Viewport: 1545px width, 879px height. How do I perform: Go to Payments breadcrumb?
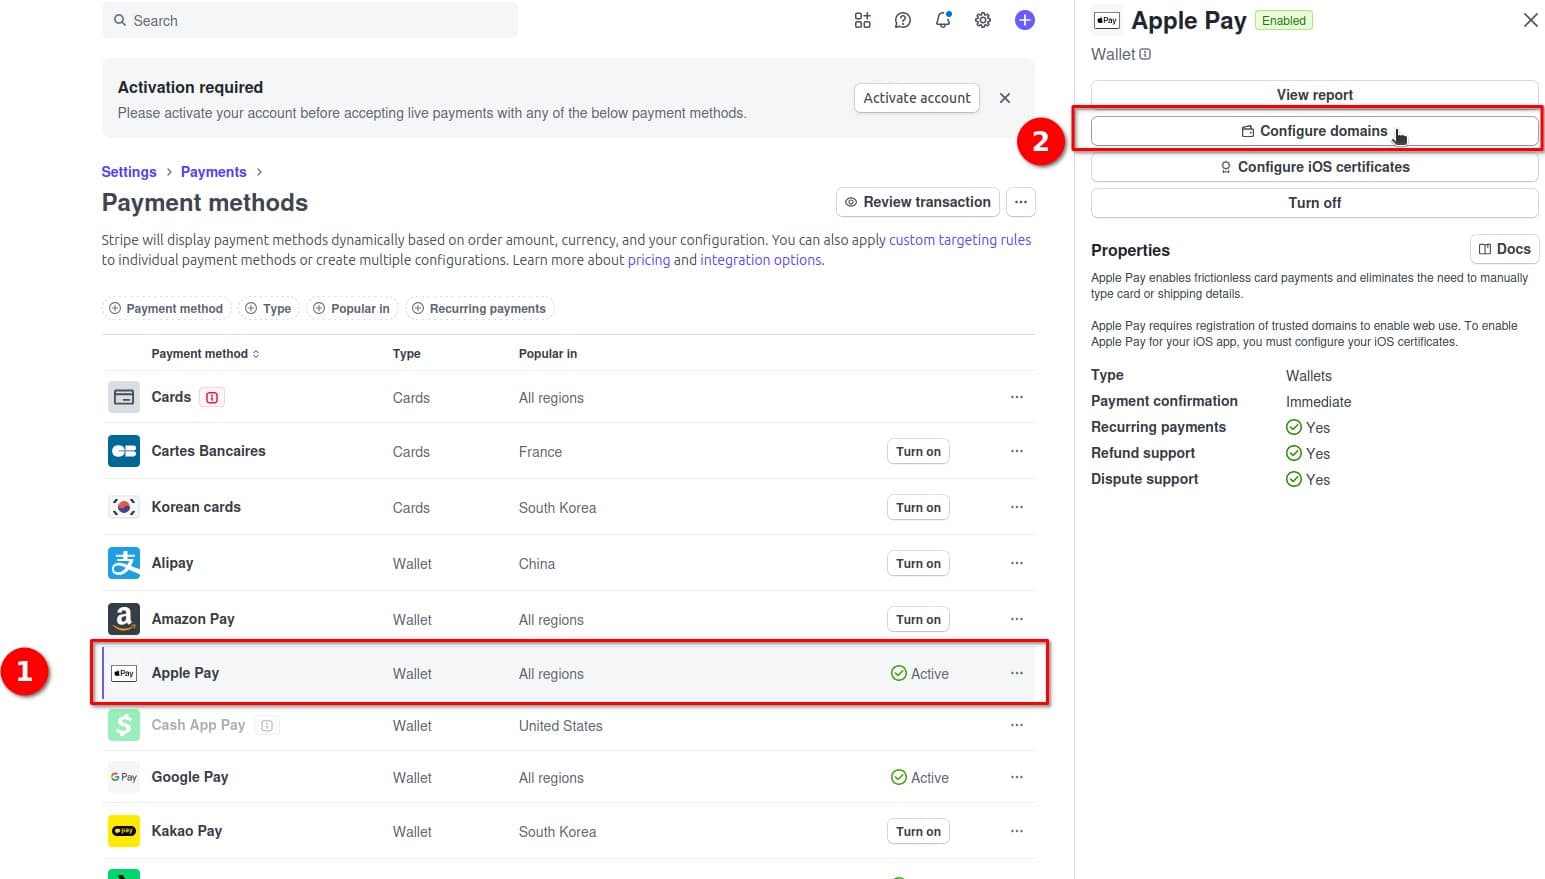point(213,172)
